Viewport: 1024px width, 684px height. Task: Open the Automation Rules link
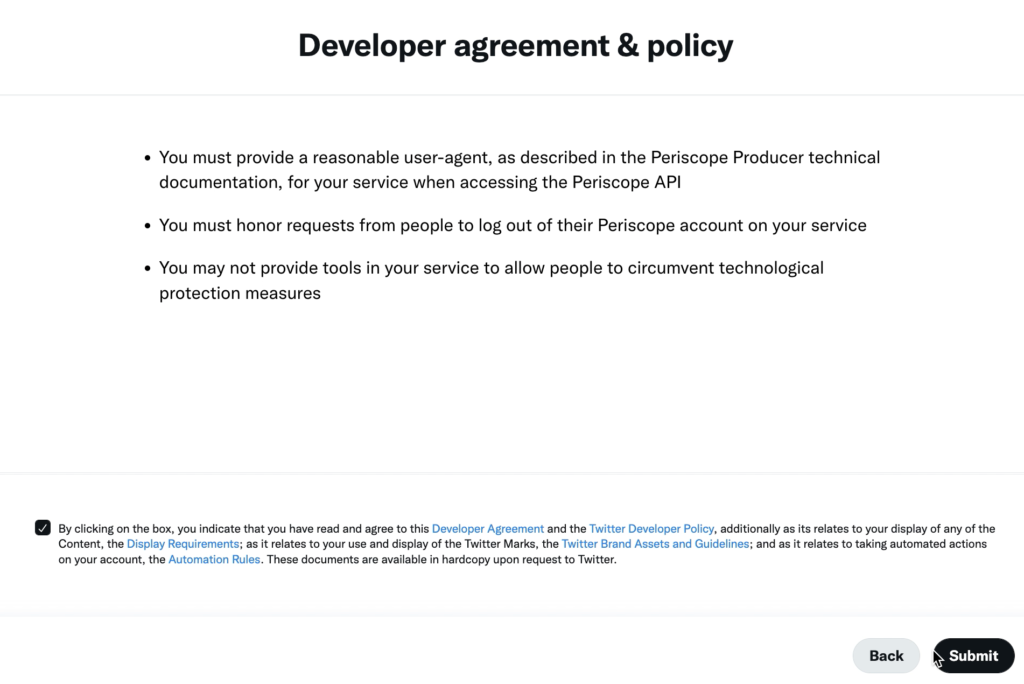(214, 559)
